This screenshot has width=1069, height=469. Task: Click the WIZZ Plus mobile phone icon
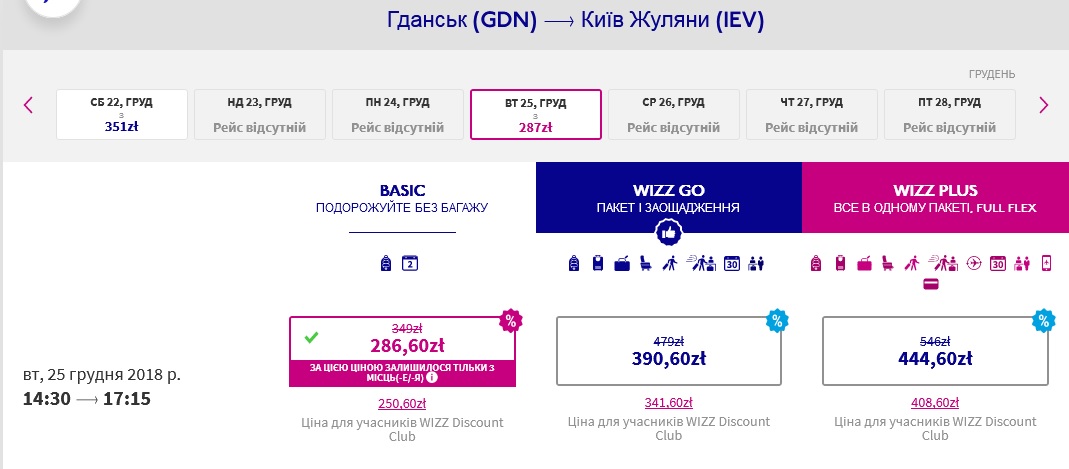click(1046, 263)
